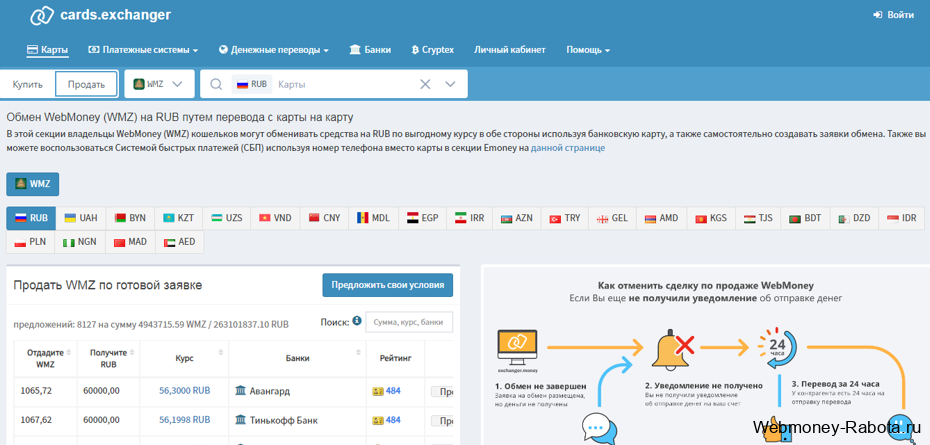The height and width of the screenshot is (445, 930).
Task: Sort by Получите RUB column
Action: (109, 358)
